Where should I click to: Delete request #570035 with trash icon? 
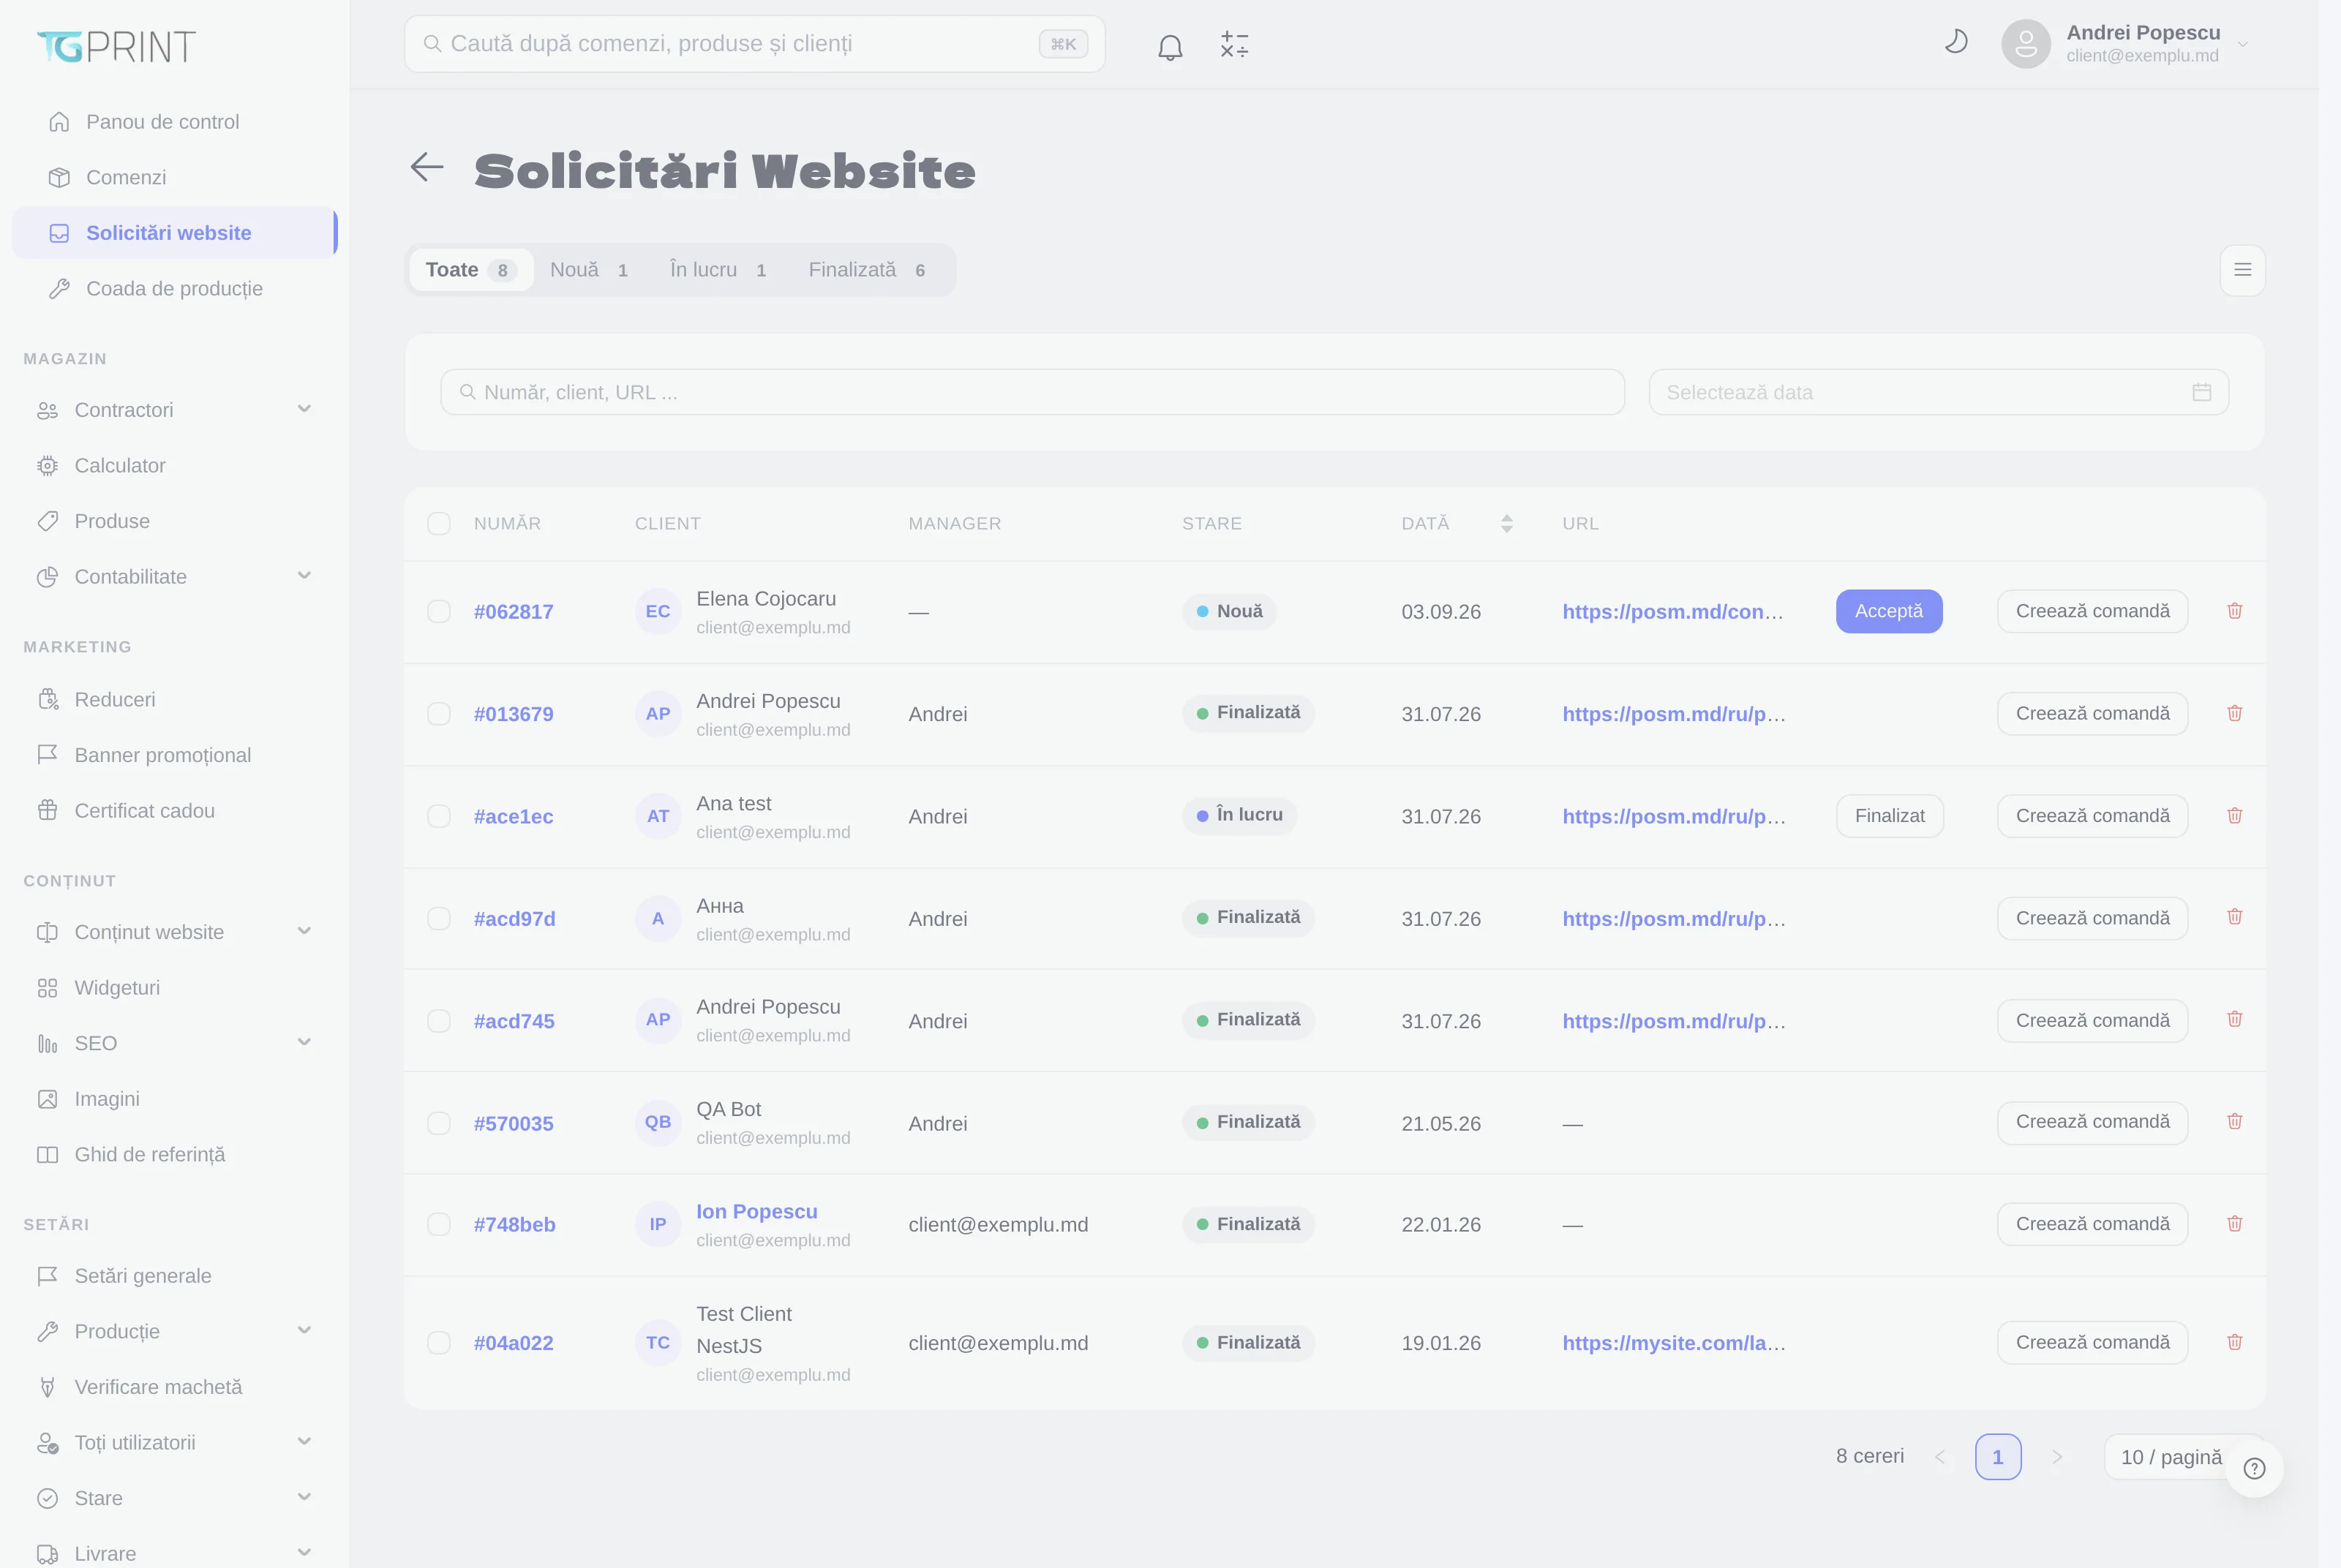pyautogui.click(x=2234, y=1122)
